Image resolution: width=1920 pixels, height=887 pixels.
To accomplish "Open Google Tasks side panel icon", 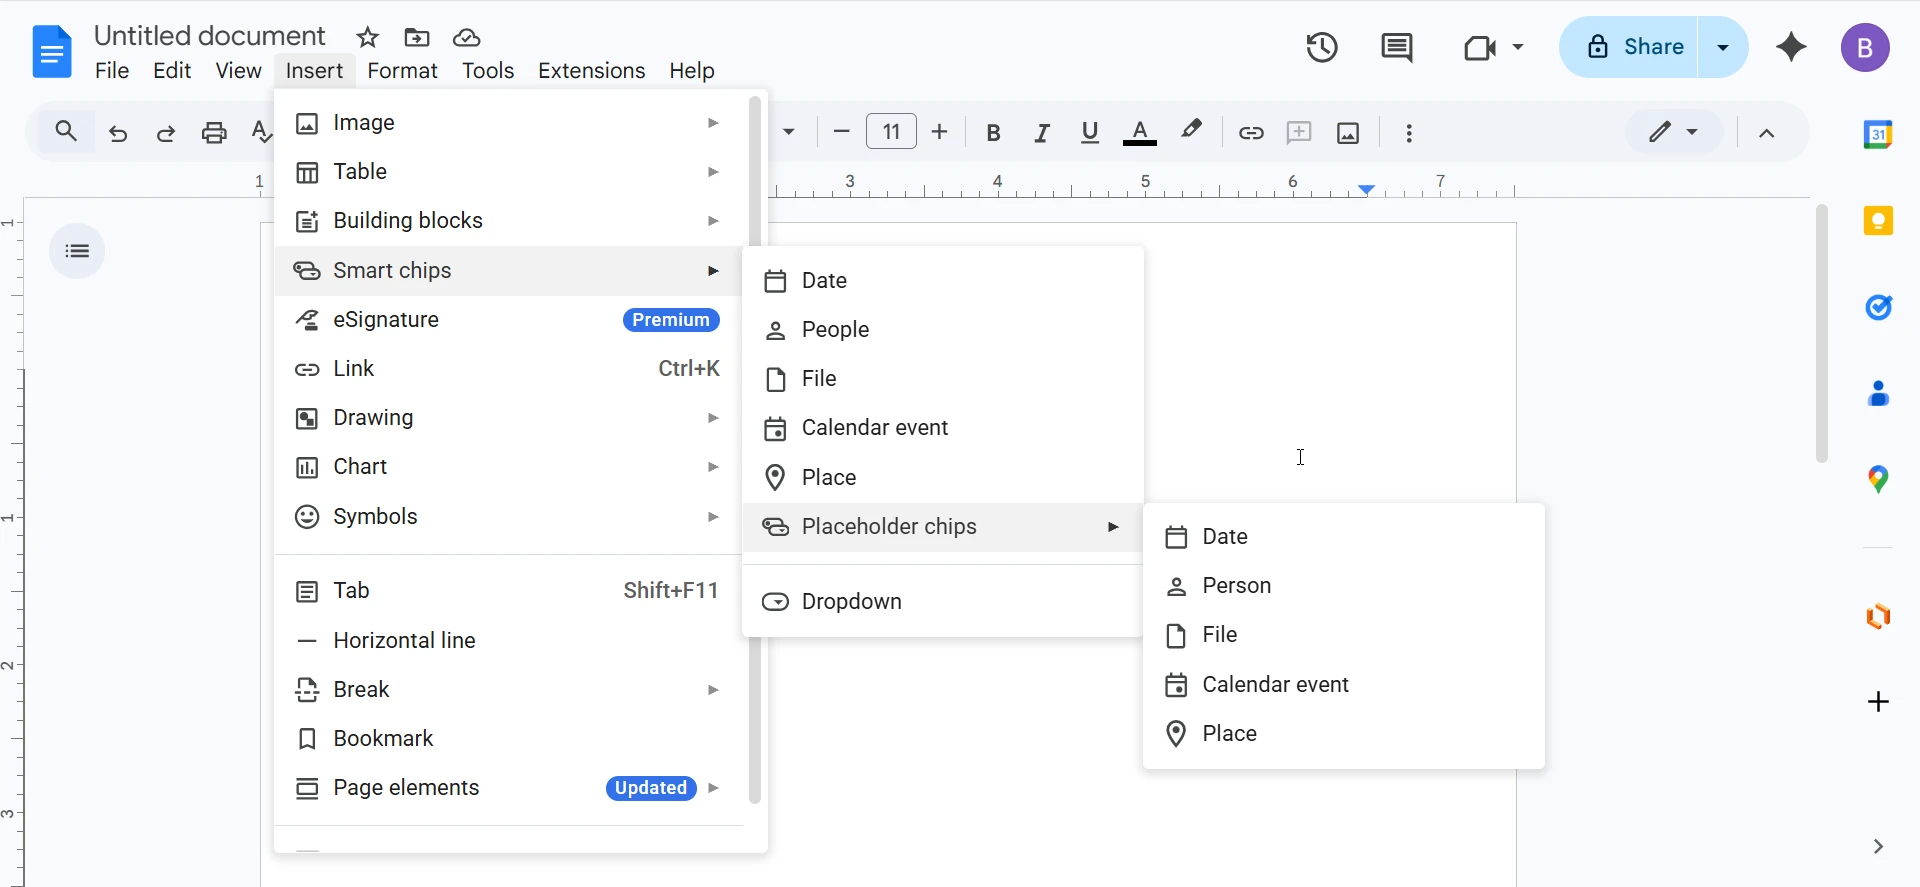I will click(x=1878, y=307).
